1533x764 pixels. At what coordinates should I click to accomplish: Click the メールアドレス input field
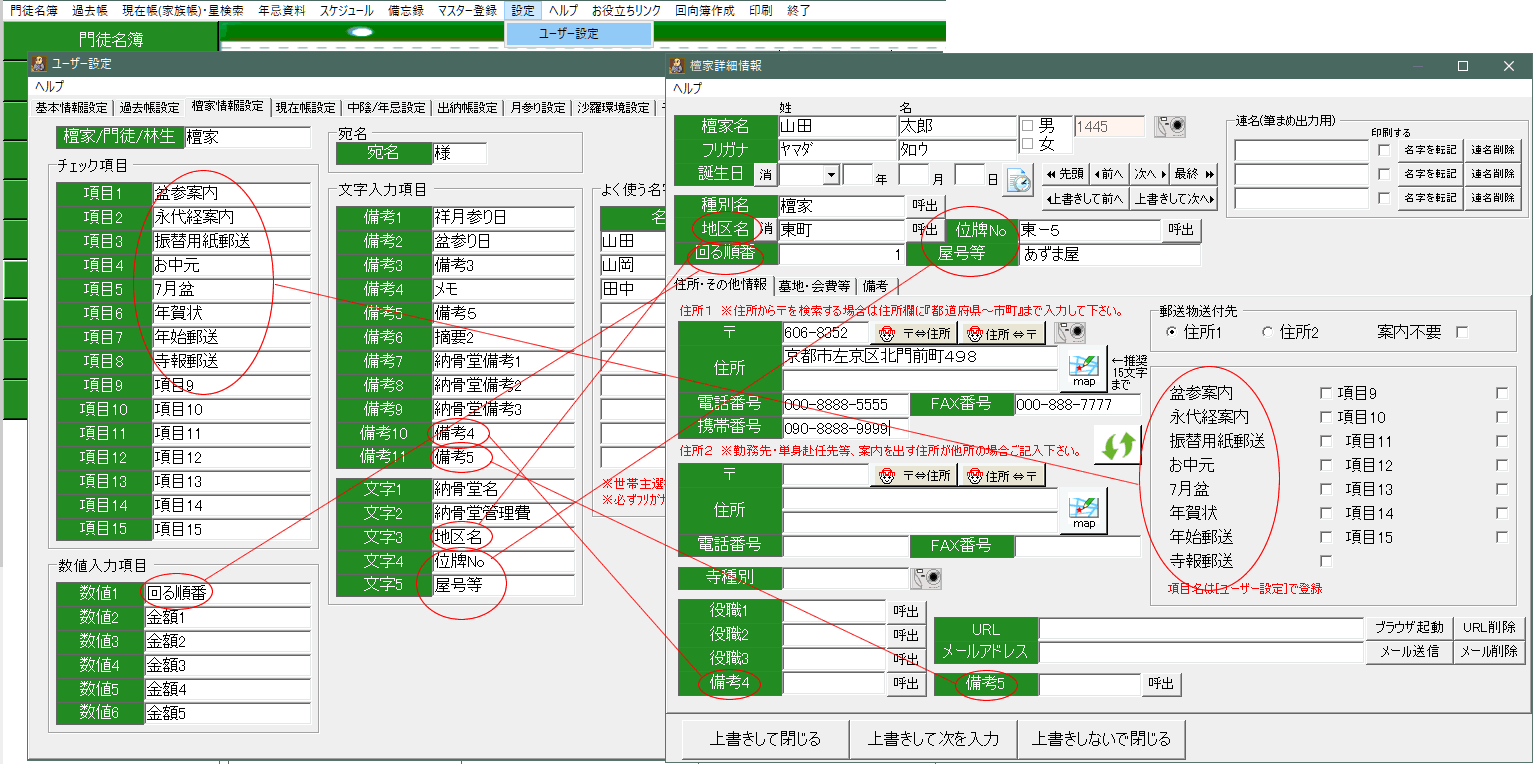click(1201, 652)
